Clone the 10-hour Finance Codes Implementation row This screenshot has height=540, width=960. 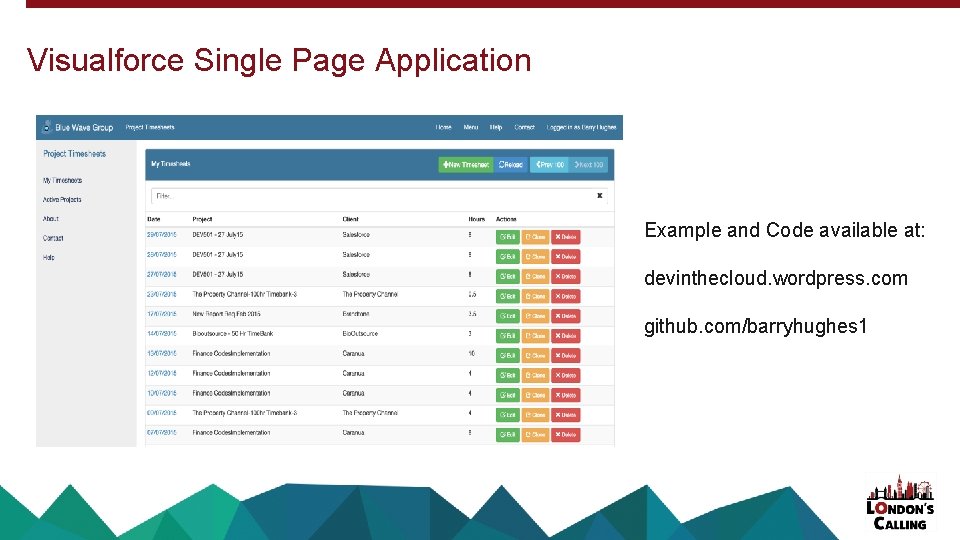535,356
